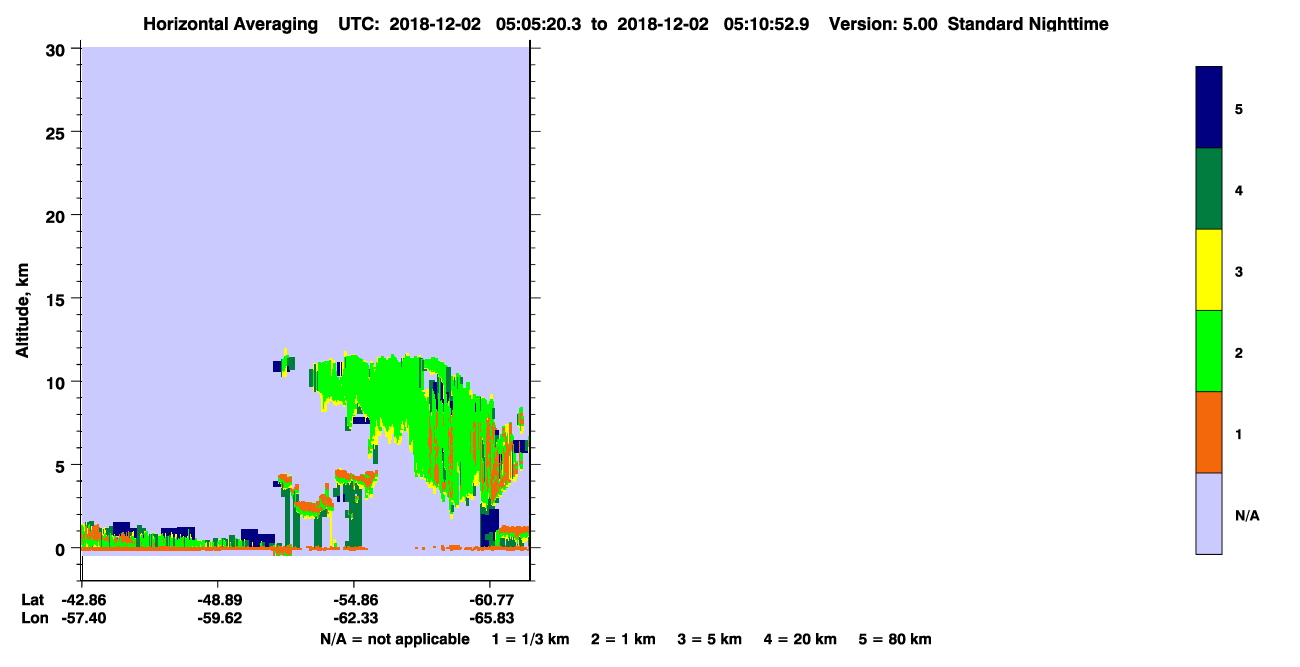The height and width of the screenshot is (667, 1300).
Task: Click the dark green colorbar segment labeled 4
Action: click(1209, 189)
